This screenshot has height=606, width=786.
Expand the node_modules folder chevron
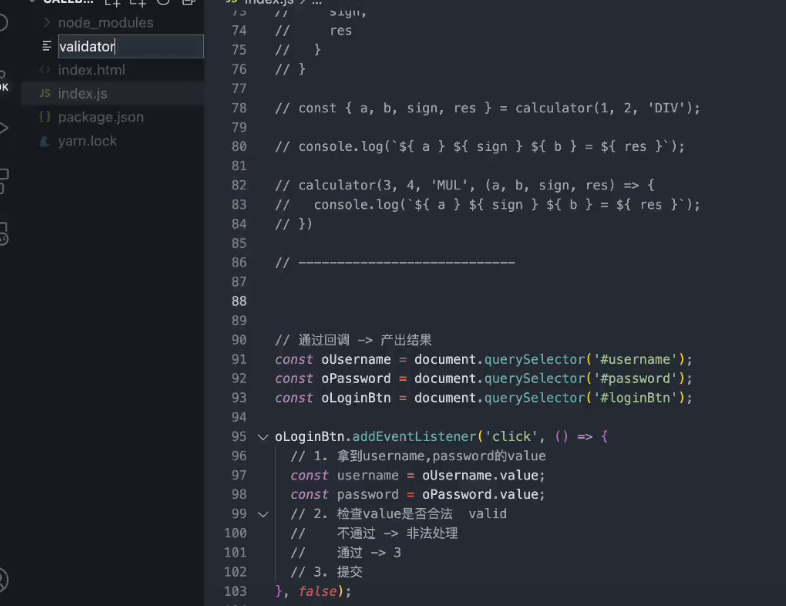(47, 23)
